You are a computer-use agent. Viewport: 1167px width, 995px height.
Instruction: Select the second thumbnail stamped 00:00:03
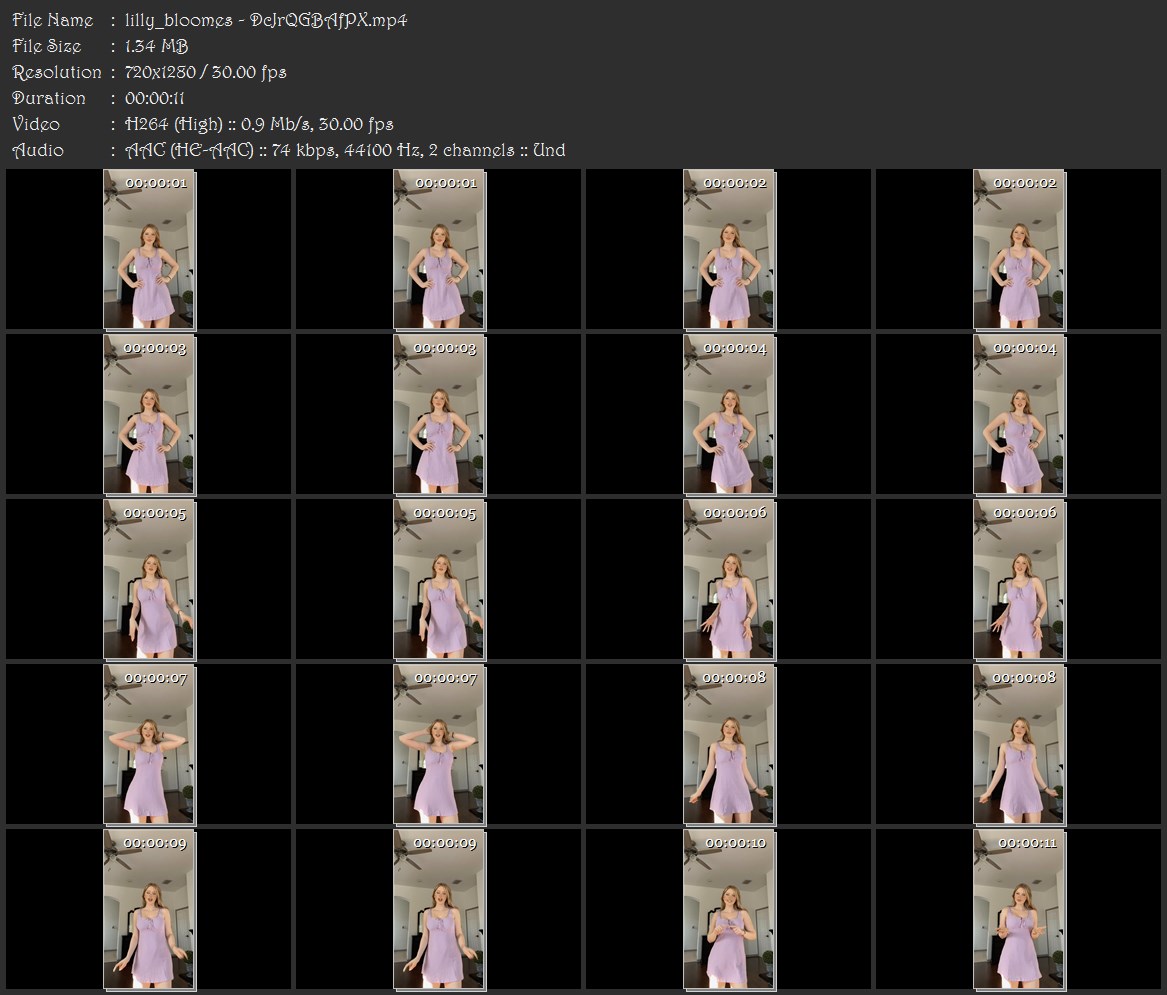click(x=440, y=415)
